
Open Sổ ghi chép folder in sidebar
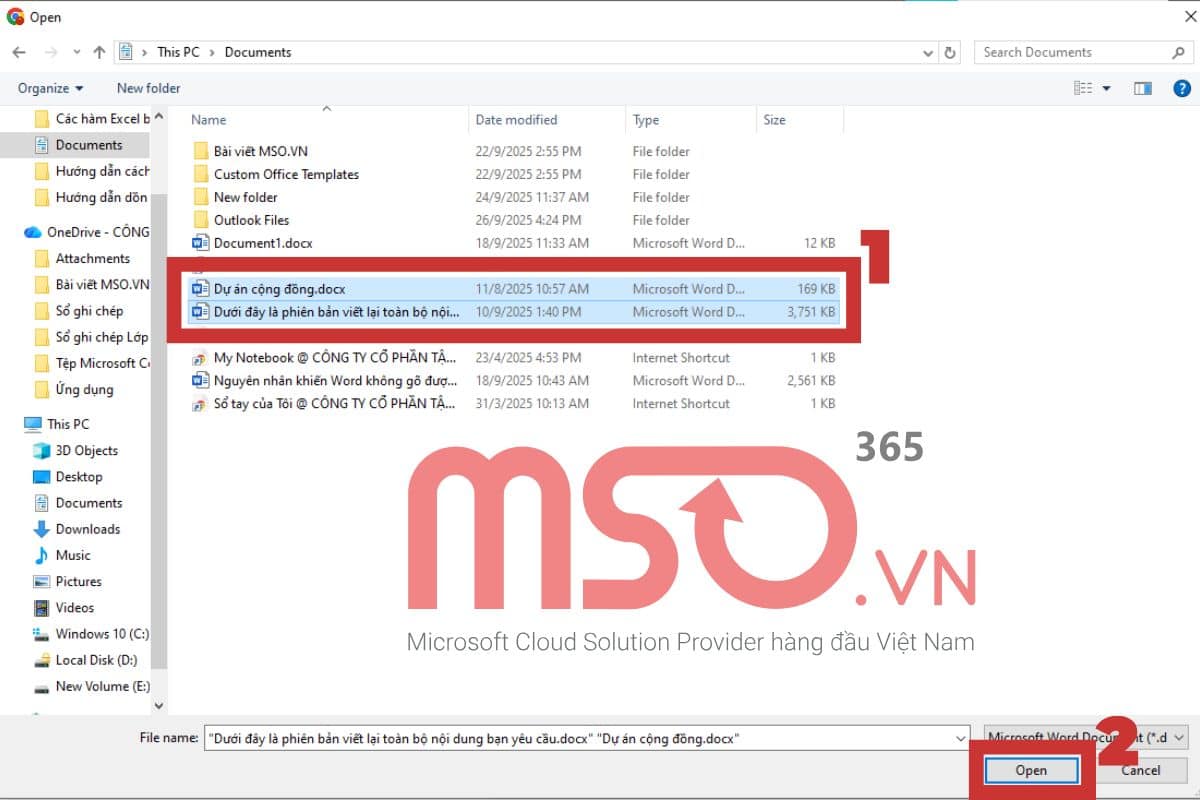pos(80,311)
